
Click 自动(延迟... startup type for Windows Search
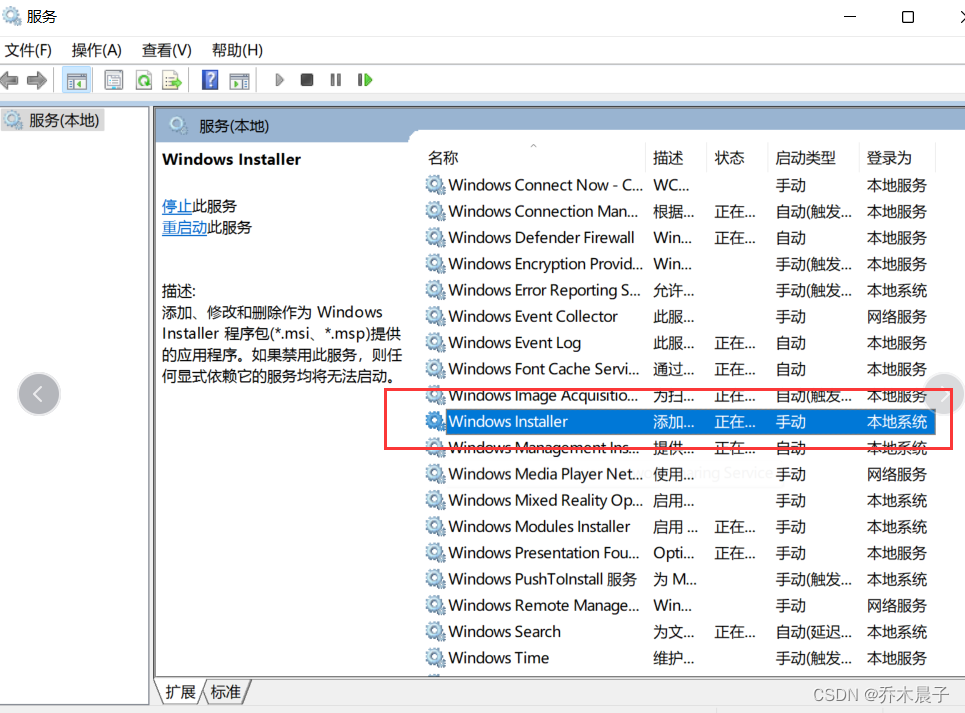pyautogui.click(x=814, y=632)
